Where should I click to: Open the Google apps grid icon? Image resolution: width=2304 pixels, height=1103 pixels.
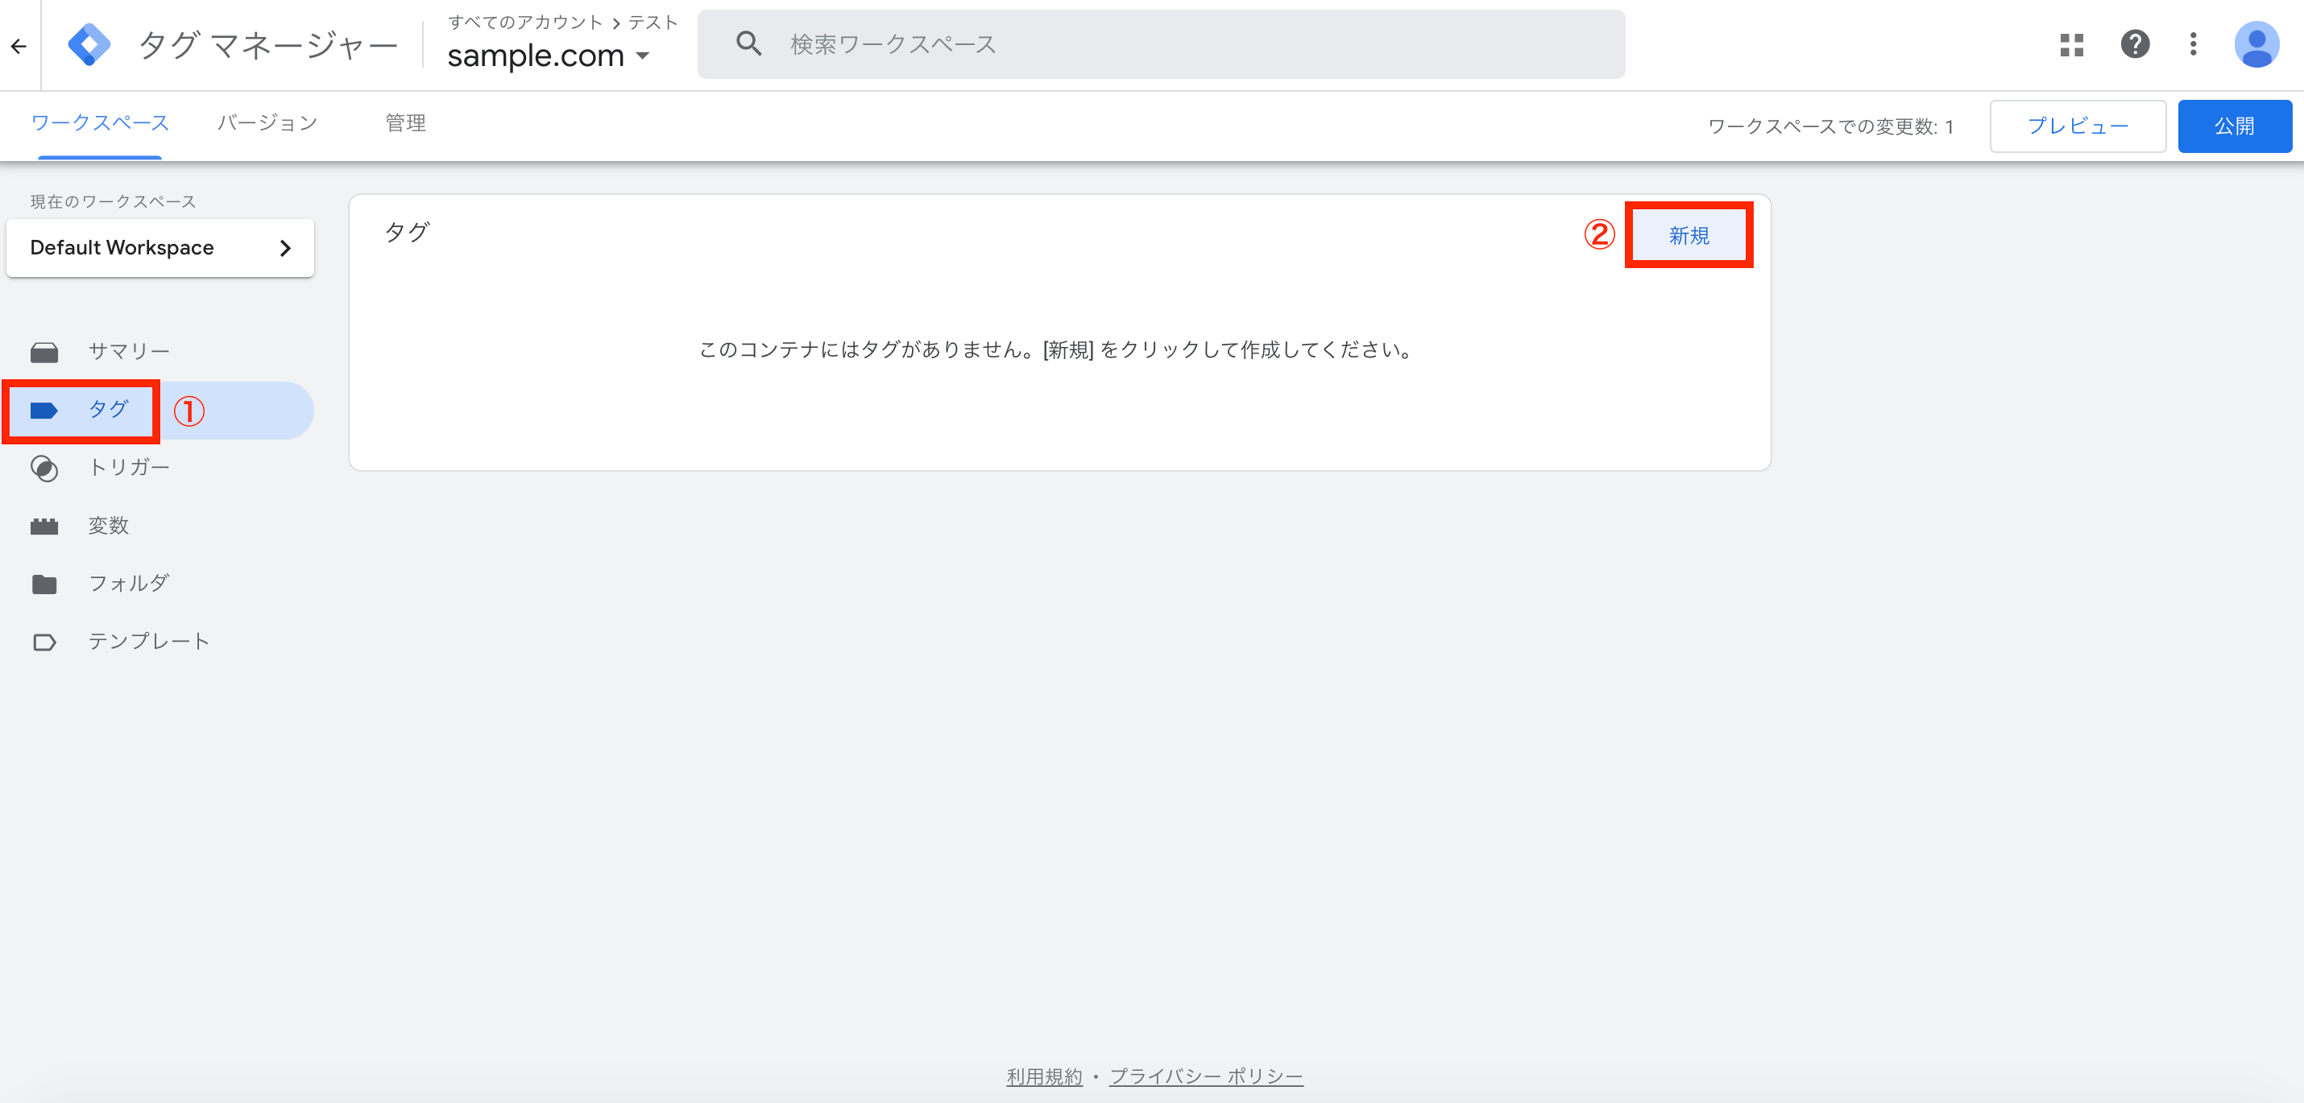(2071, 45)
